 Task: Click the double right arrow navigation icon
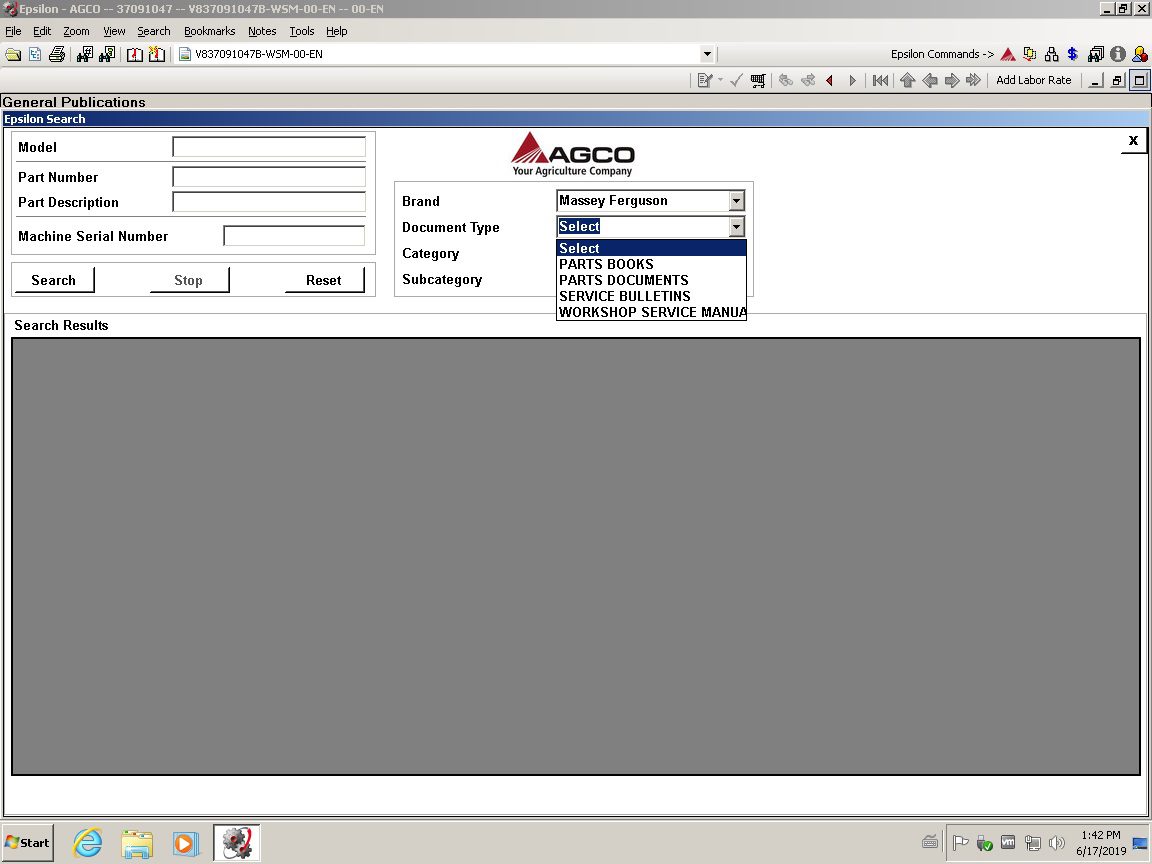[973, 80]
